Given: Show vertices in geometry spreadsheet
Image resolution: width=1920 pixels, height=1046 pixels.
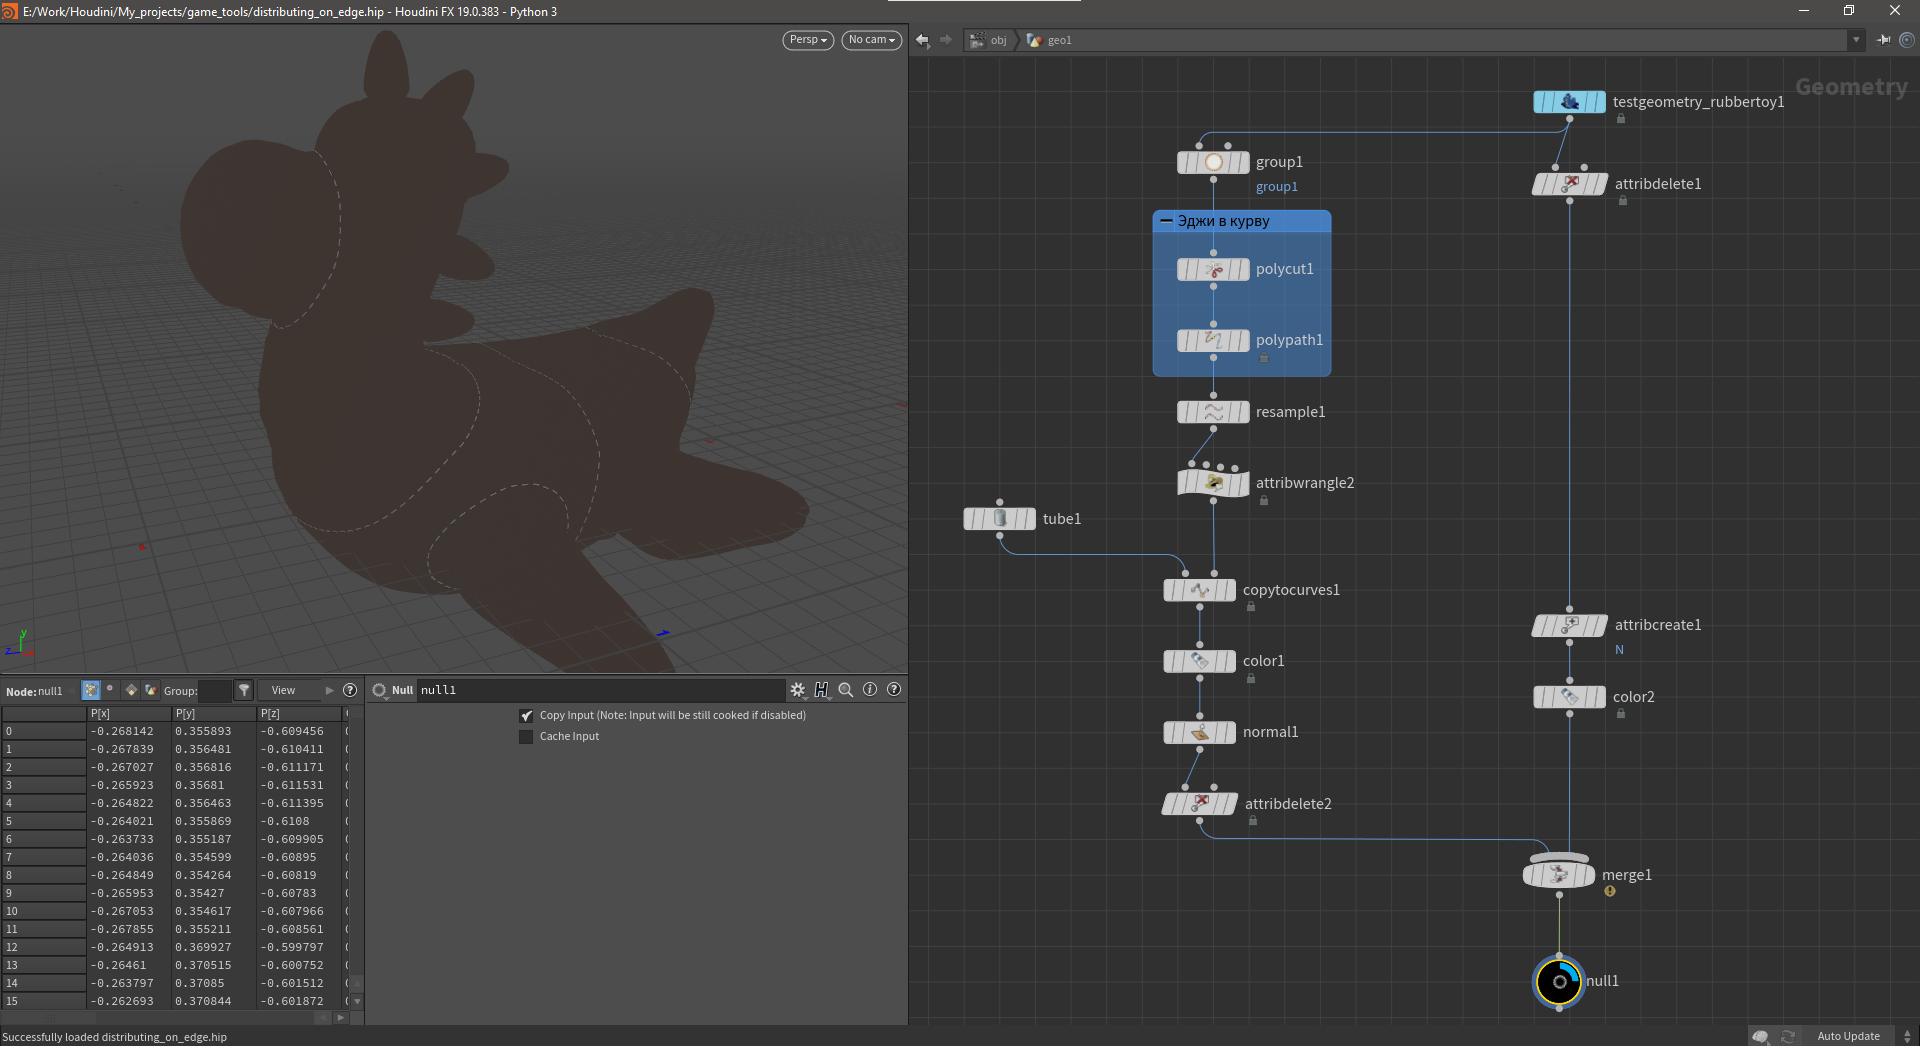Looking at the screenshot, I should pyautogui.click(x=110, y=690).
